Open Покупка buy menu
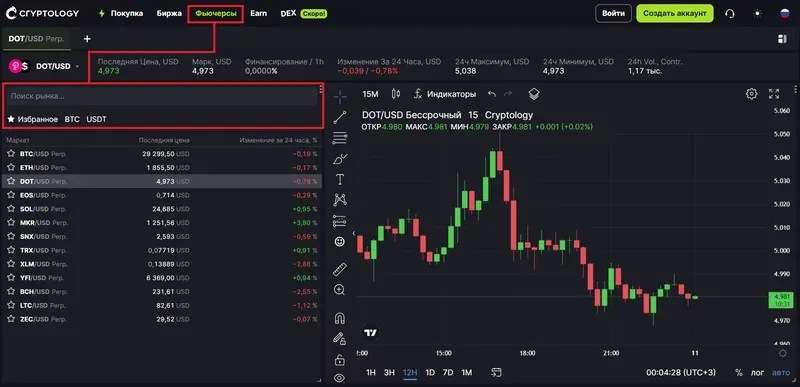The width and height of the screenshot is (800, 387). tap(121, 13)
